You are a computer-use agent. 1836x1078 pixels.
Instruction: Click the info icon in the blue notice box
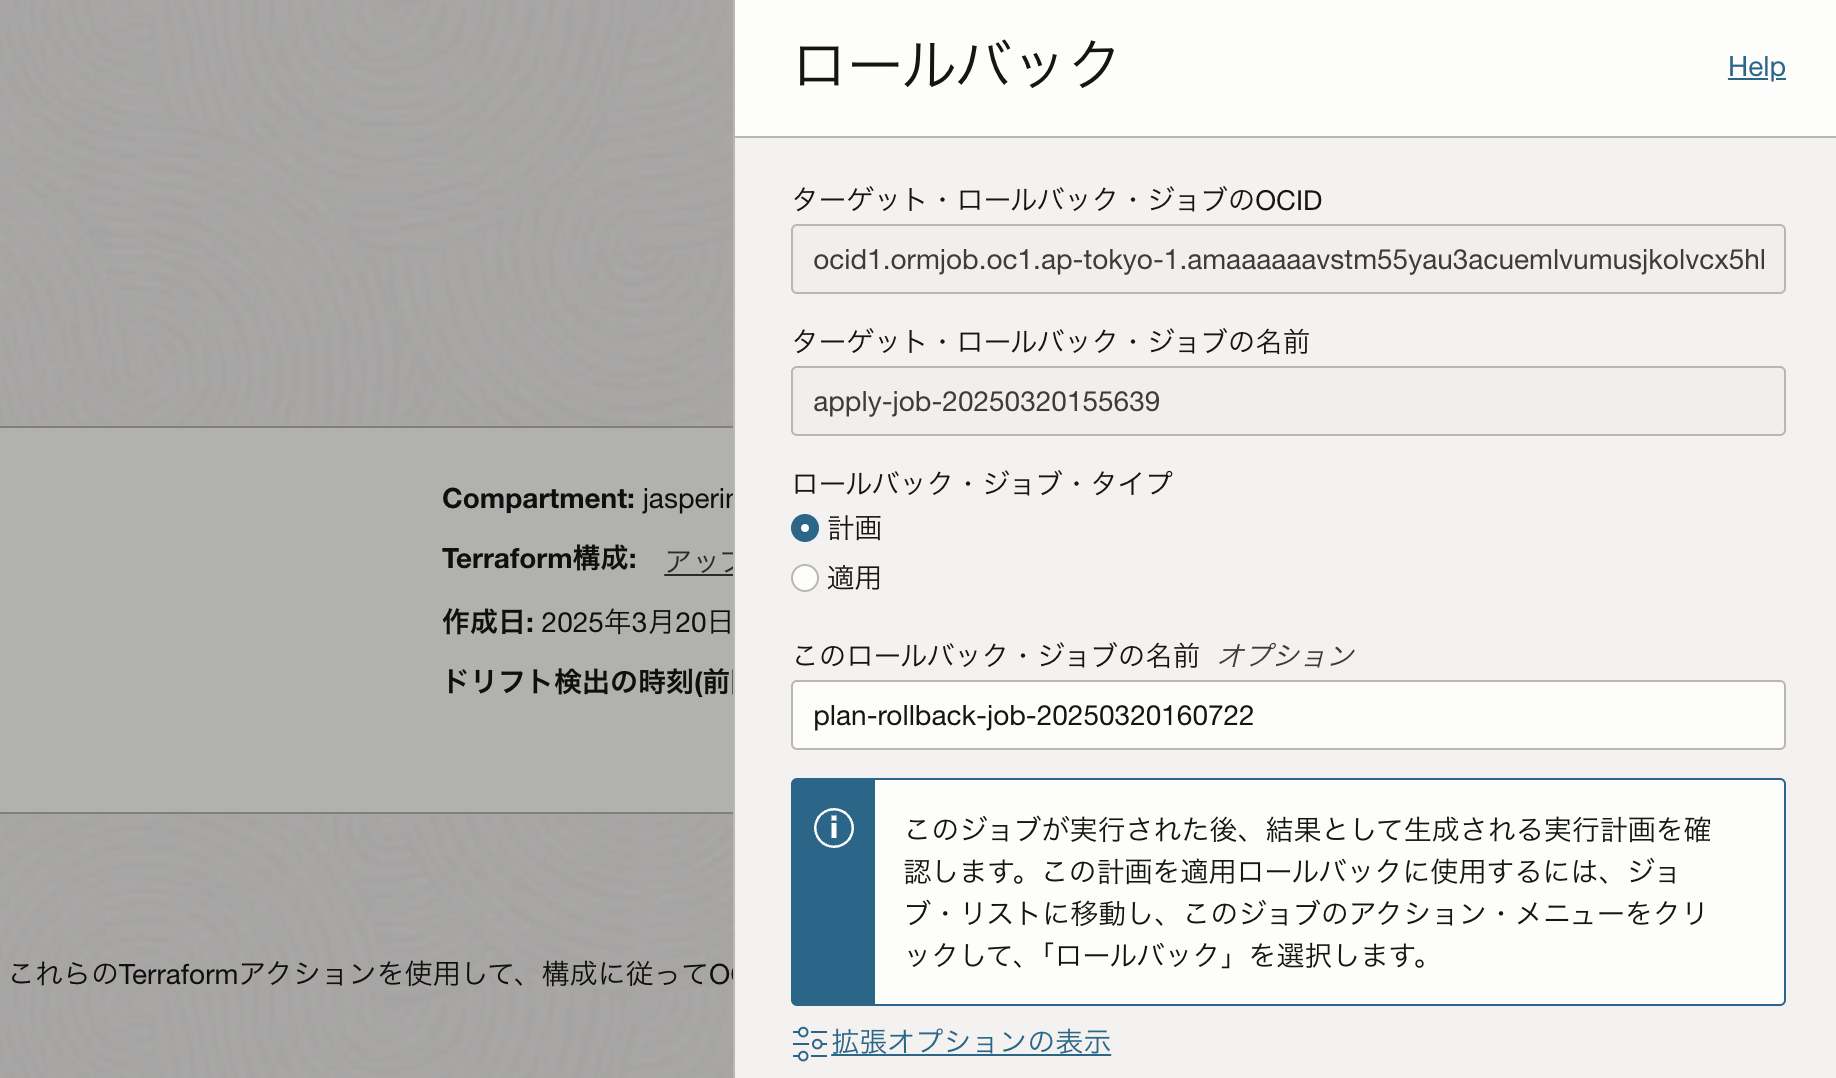point(833,828)
